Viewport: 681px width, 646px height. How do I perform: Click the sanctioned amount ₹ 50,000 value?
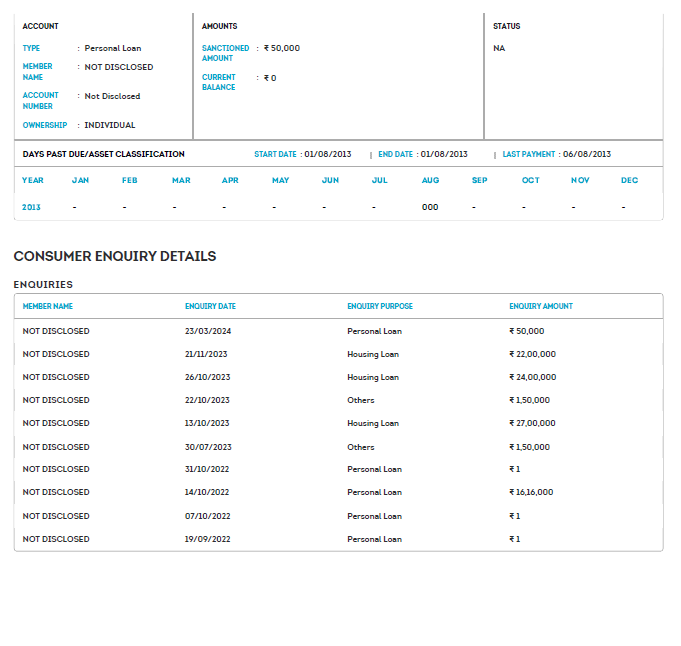282,48
